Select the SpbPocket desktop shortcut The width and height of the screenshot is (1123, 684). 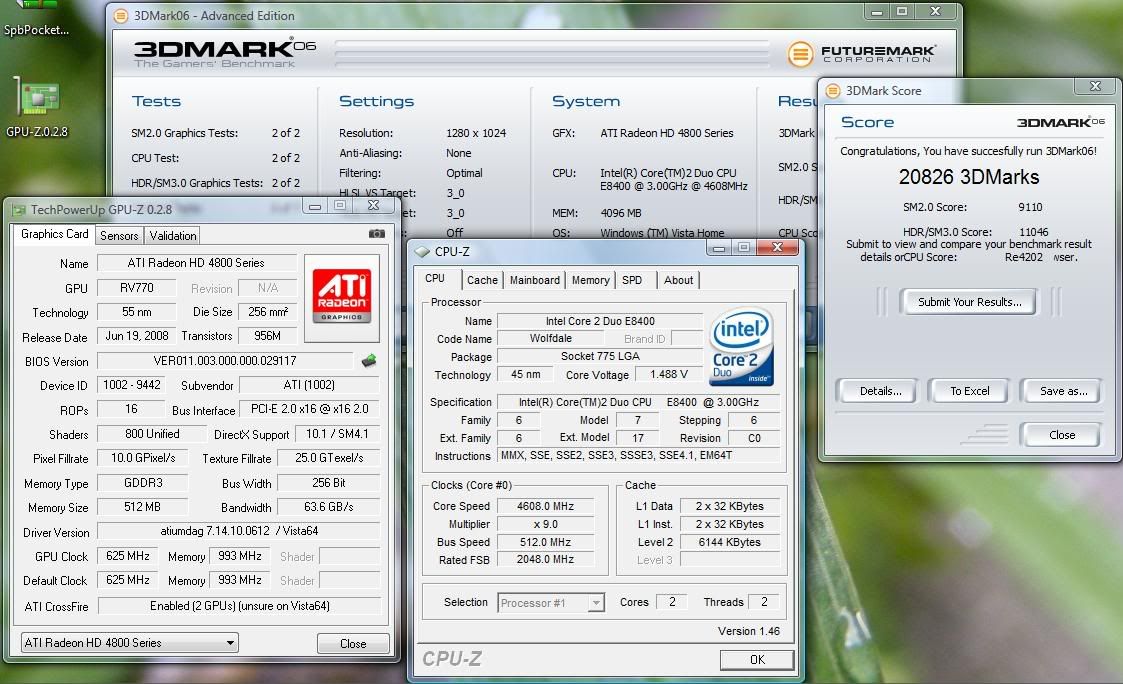tap(36, 19)
